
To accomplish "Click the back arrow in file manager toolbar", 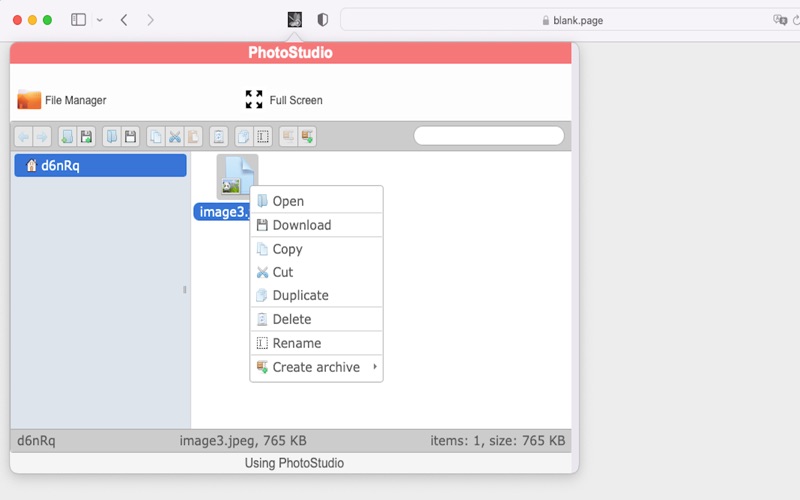I will point(23,137).
